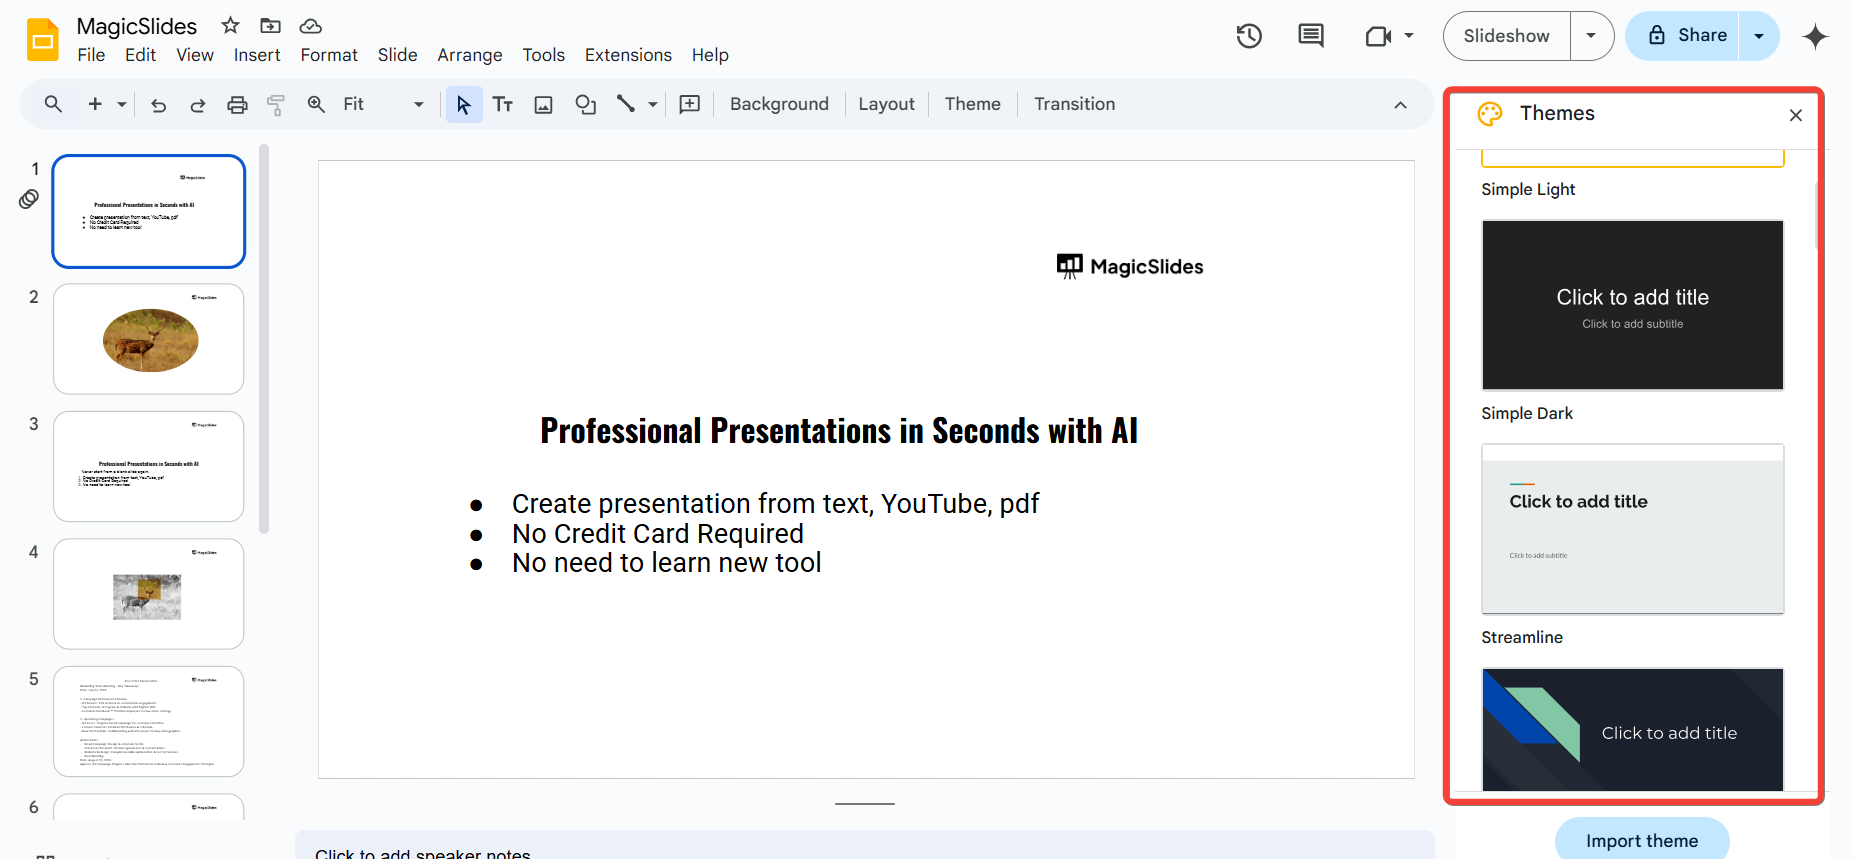Open the Arrange menu

pyautogui.click(x=470, y=55)
